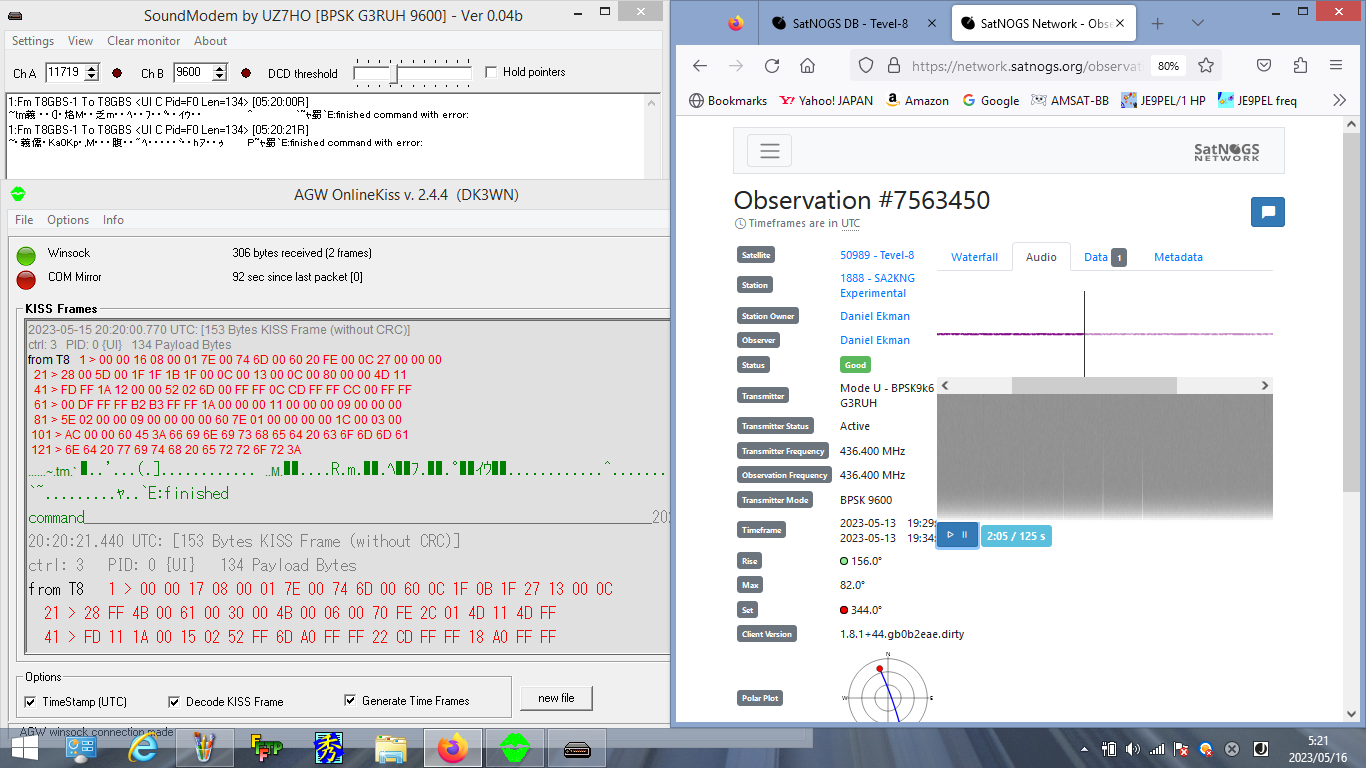Open the 50989 - Tevel-8 satellite link
This screenshot has height=768, width=1366.
click(x=877, y=255)
